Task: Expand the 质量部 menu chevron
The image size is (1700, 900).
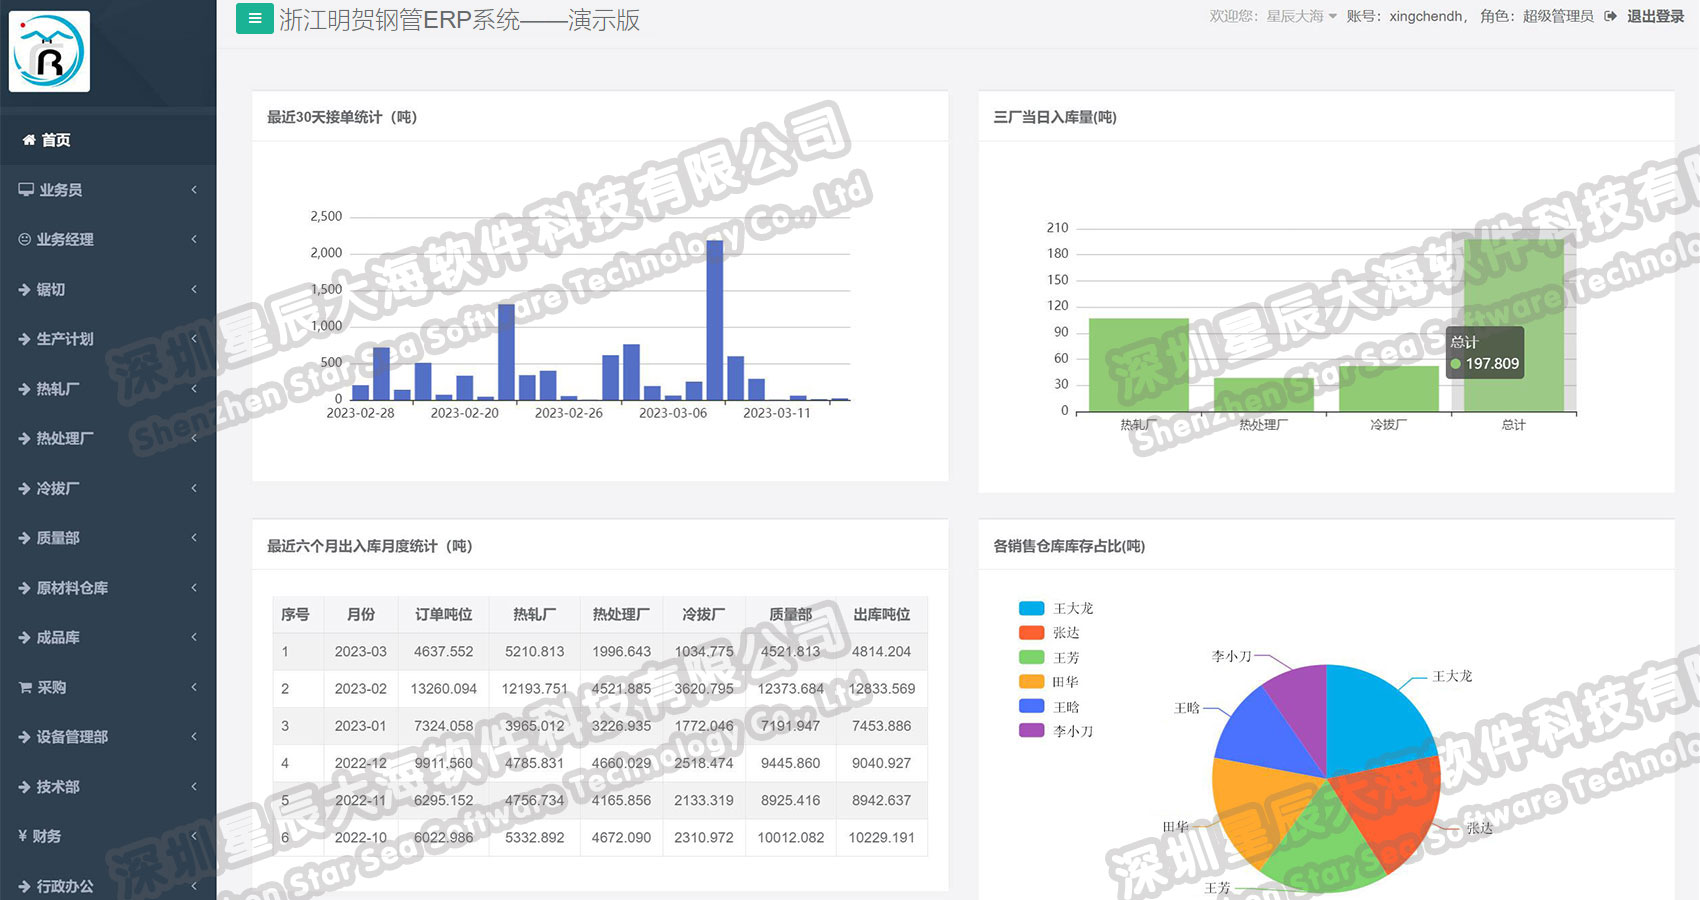Action: coord(194,538)
